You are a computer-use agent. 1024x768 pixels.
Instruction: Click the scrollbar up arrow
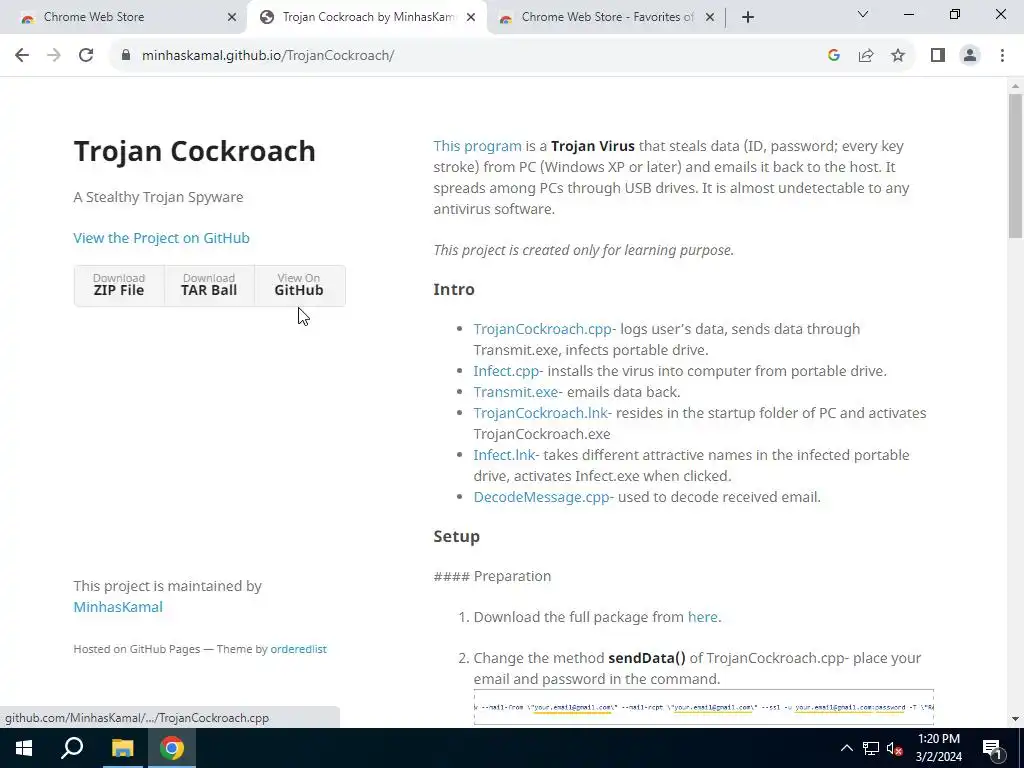[1015, 85]
